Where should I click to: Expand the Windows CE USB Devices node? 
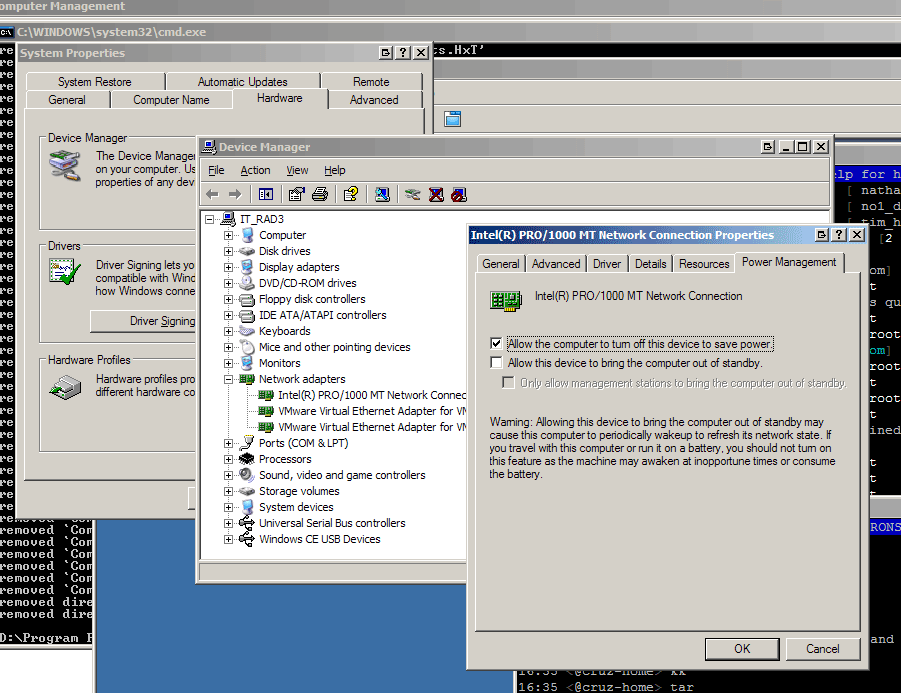(x=229, y=539)
